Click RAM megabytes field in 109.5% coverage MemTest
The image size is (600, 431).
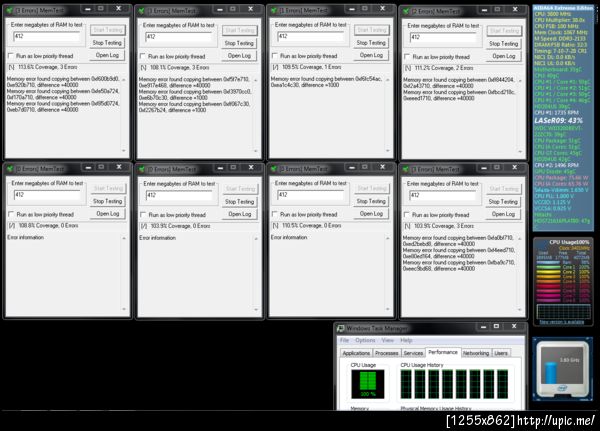point(311,36)
